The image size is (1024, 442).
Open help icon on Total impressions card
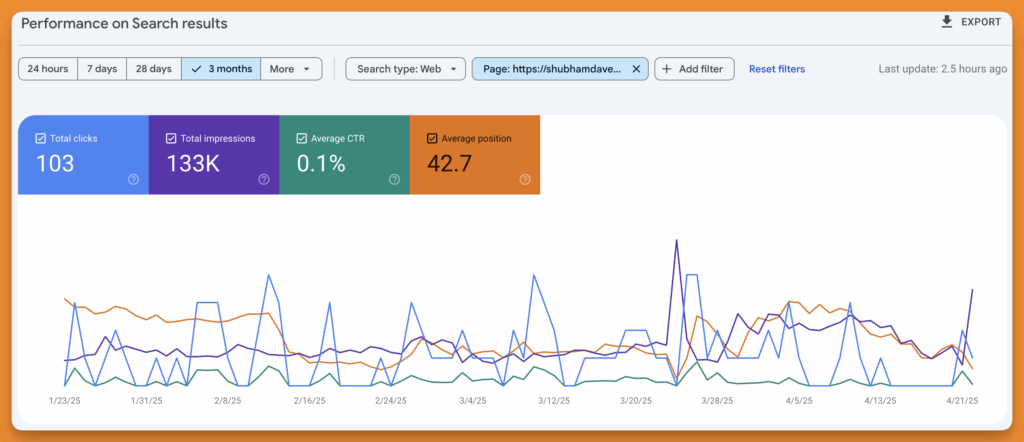(264, 180)
